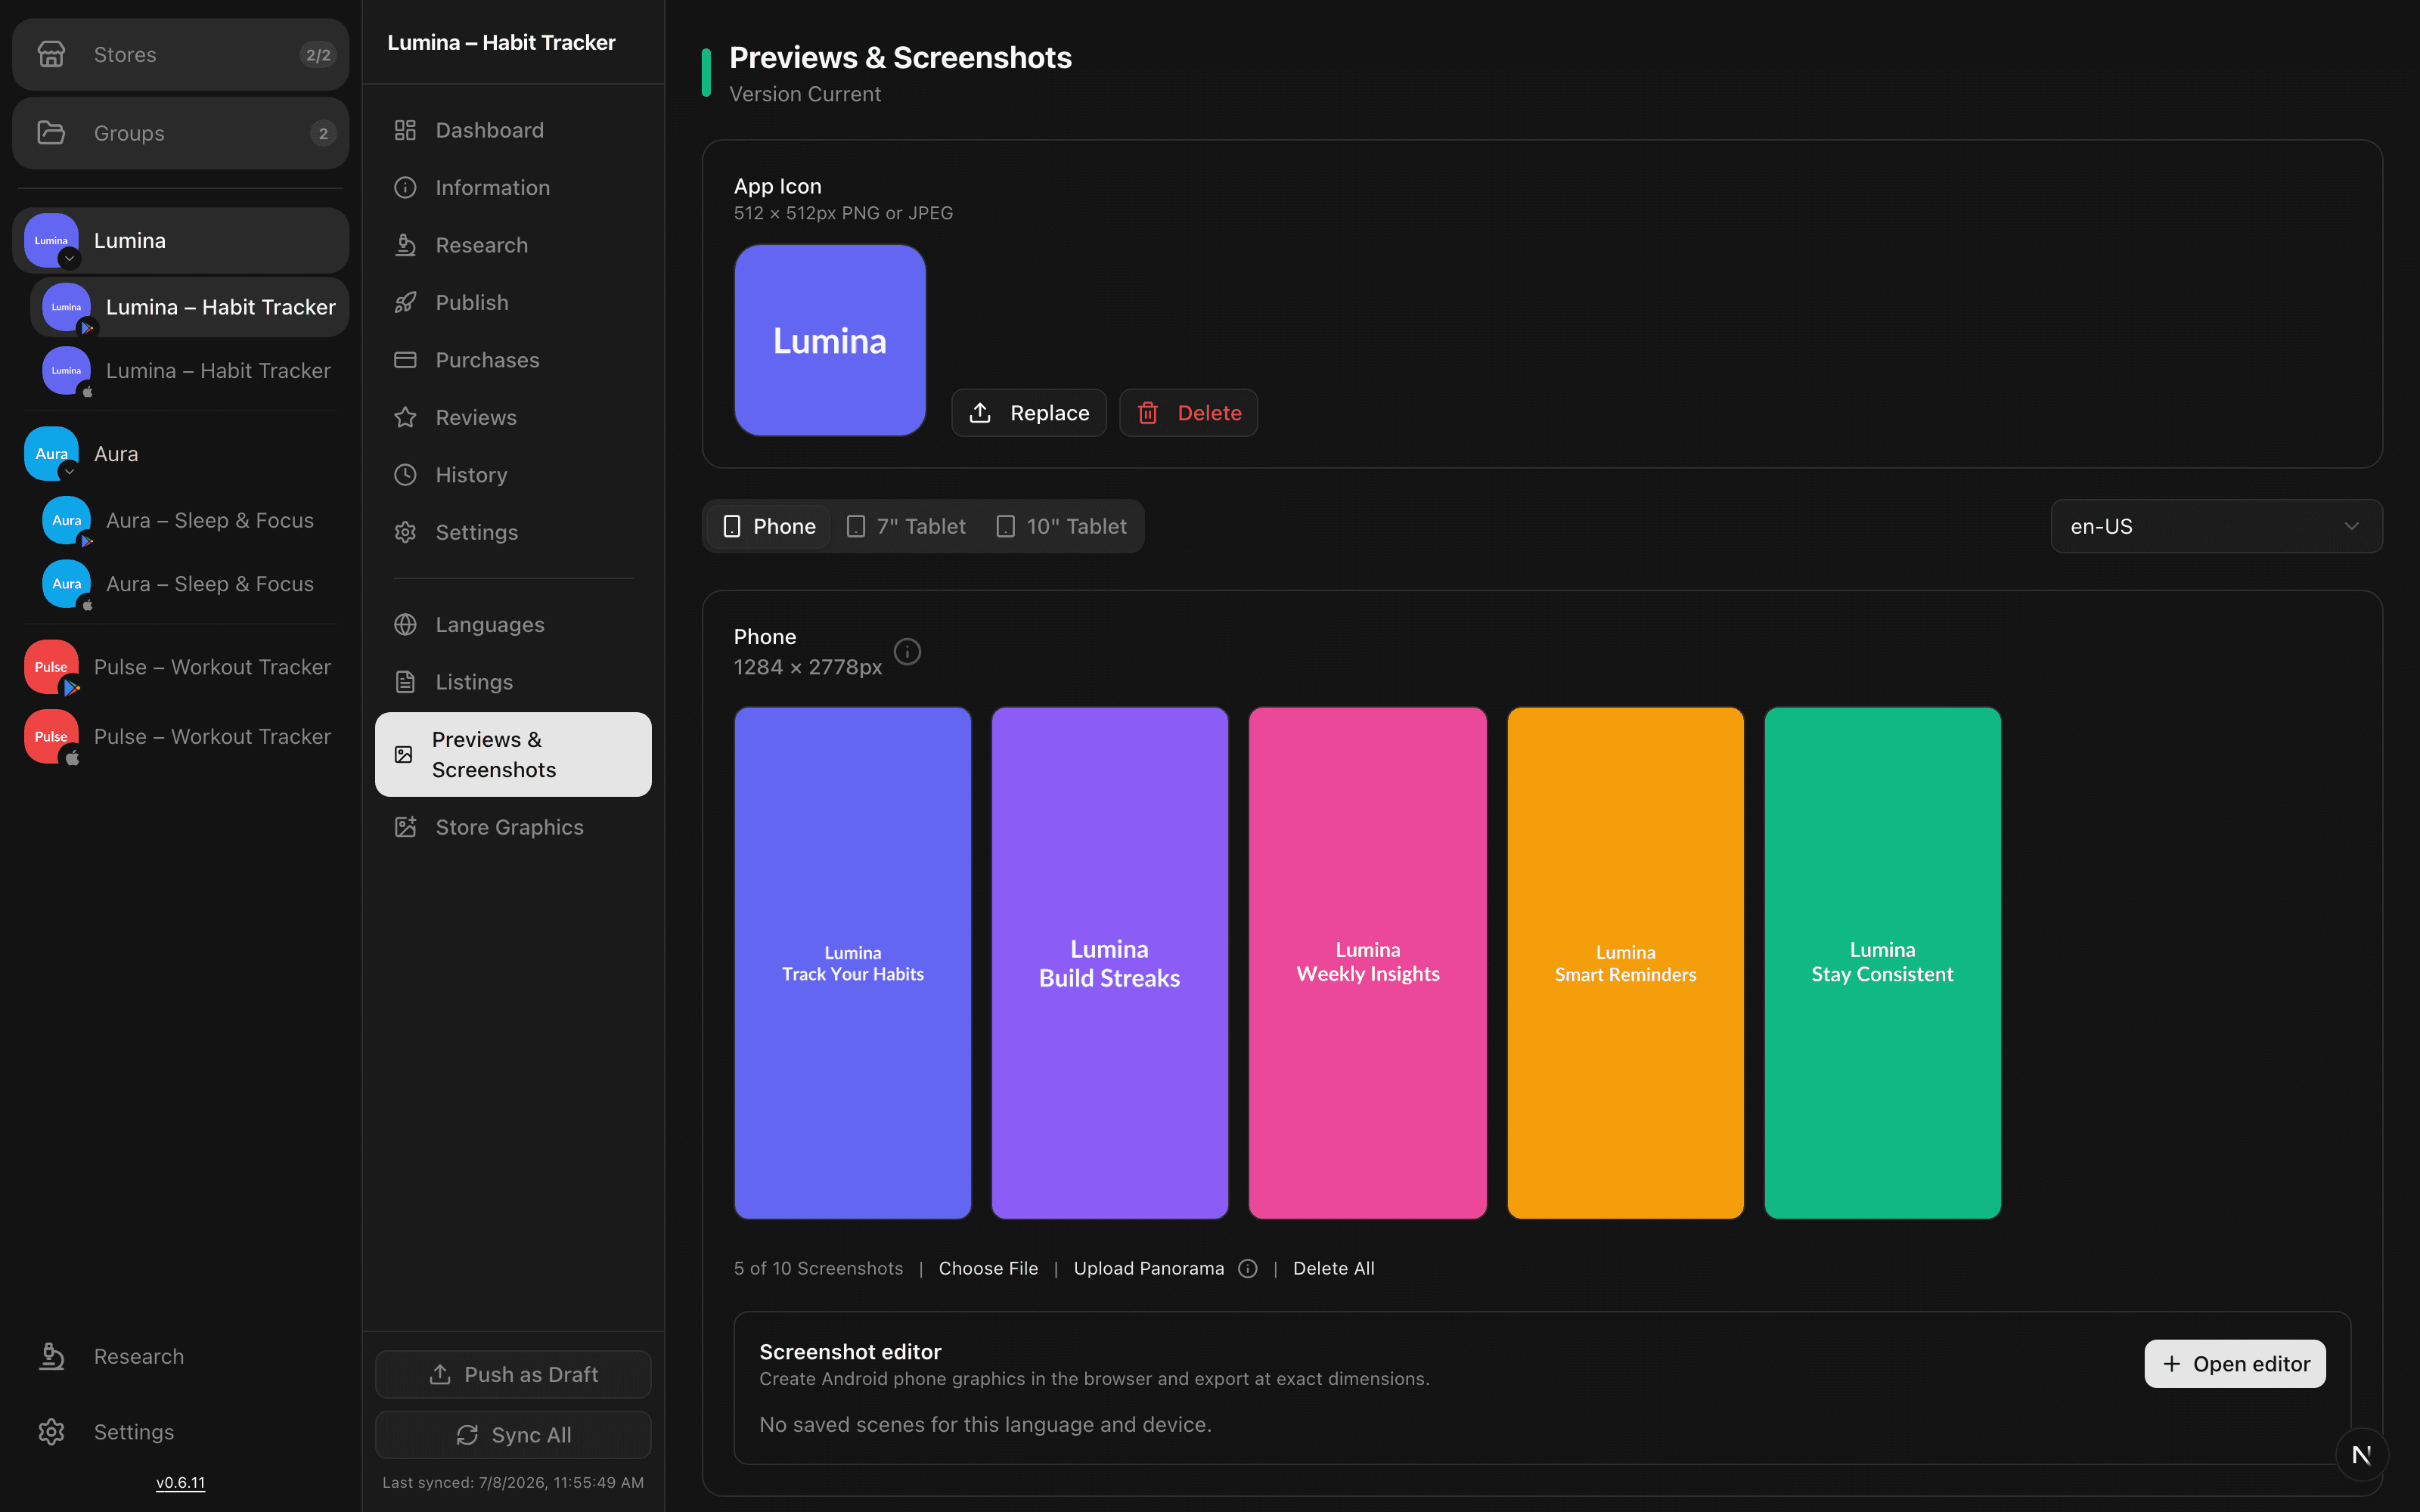
Task: Click the Reviews star icon
Action: pyautogui.click(x=405, y=417)
